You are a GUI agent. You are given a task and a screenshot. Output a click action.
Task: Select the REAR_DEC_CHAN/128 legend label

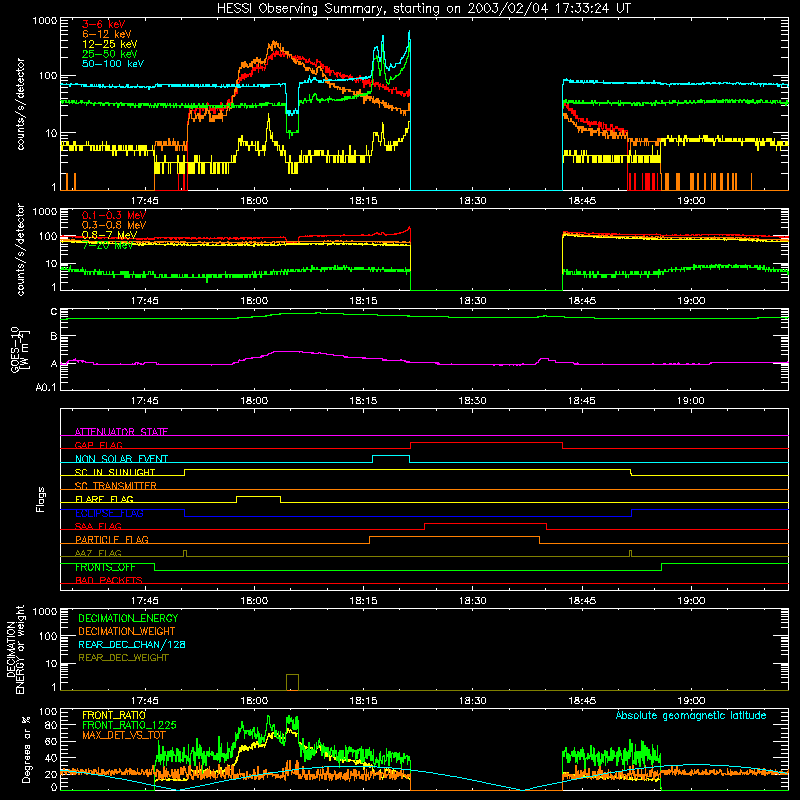pos(132,644)
